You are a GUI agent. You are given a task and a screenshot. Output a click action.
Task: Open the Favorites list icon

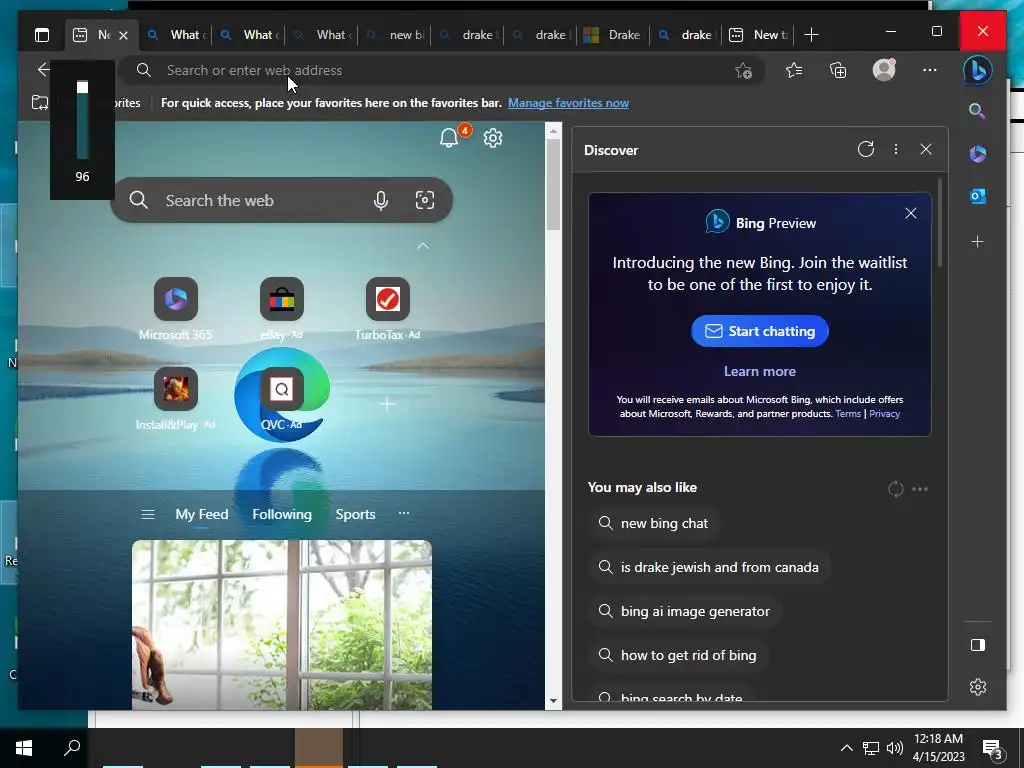coord(794,70)
